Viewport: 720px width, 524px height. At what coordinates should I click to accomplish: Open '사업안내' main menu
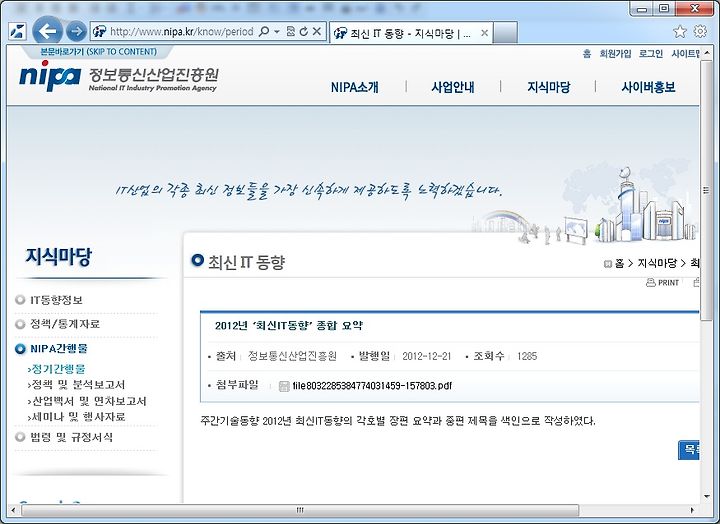coord(453,87)
